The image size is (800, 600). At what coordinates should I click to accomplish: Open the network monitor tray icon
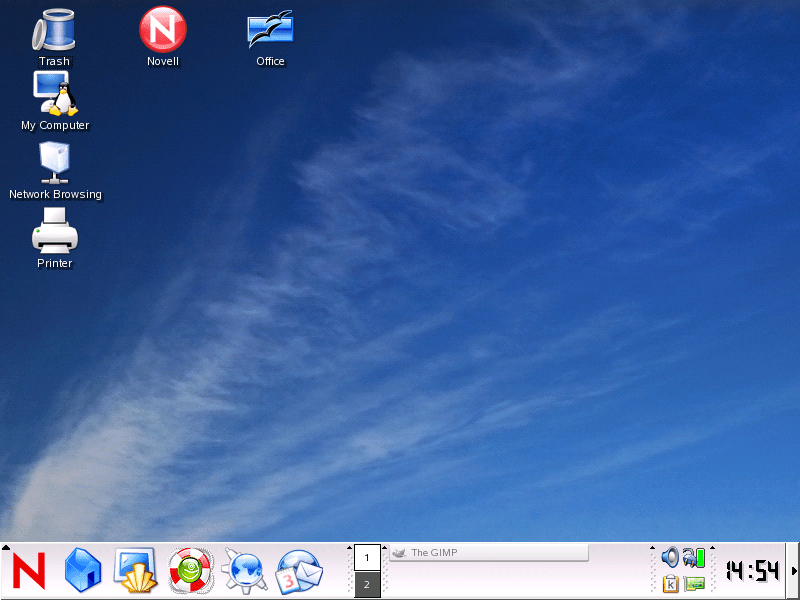tap(694, 582)
